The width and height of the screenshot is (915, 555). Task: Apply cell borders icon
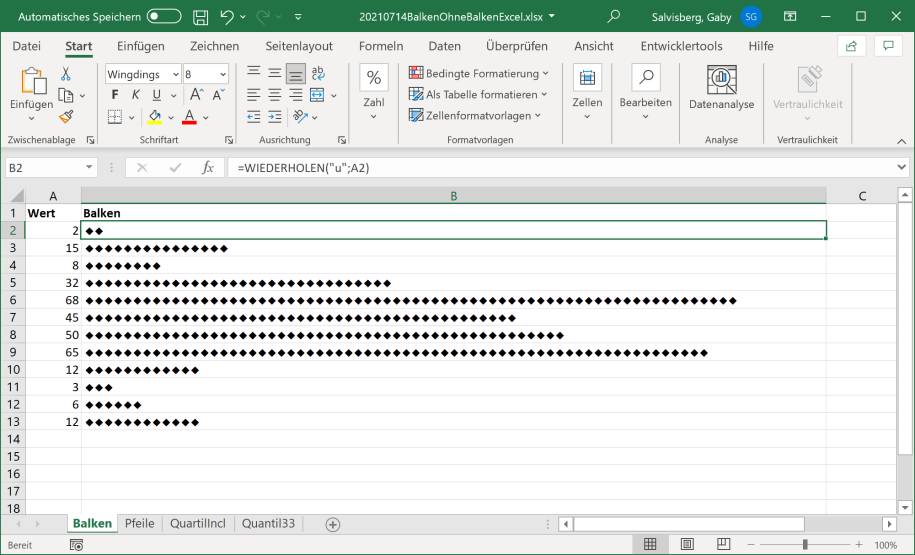115,117
